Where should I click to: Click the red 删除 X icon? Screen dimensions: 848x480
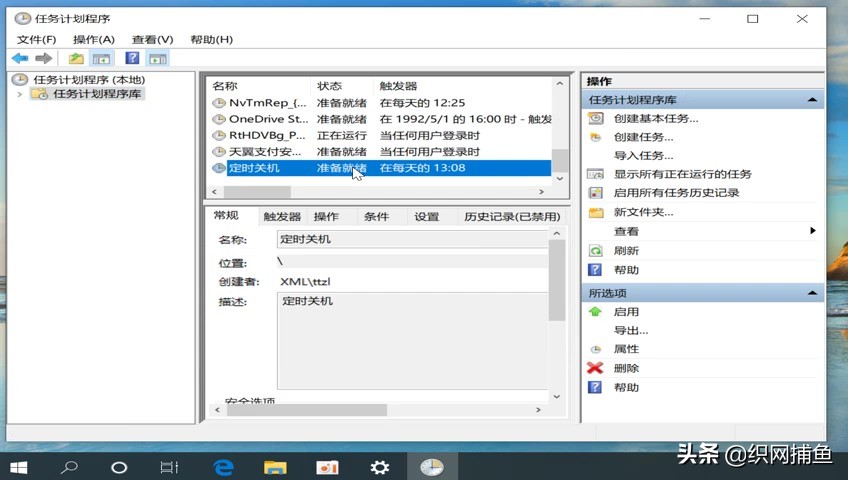point(595,368)
